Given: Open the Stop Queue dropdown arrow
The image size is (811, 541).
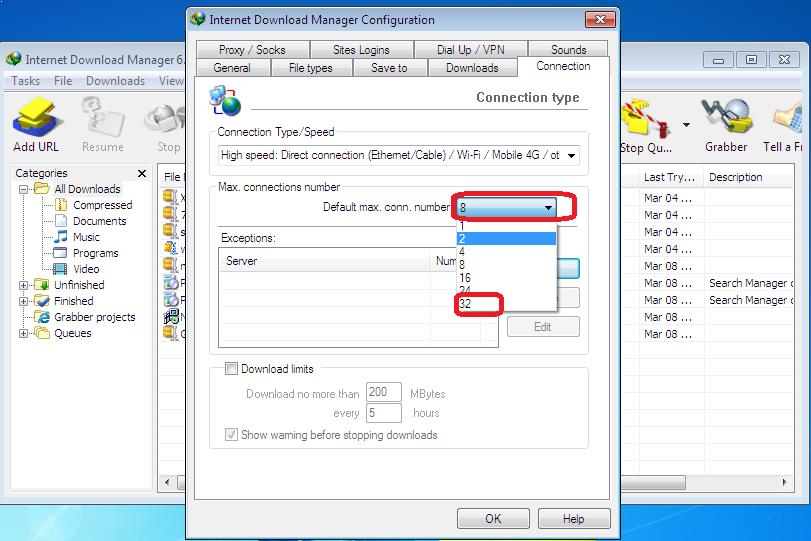Looking at the screenshot, I should coord(686,125).
